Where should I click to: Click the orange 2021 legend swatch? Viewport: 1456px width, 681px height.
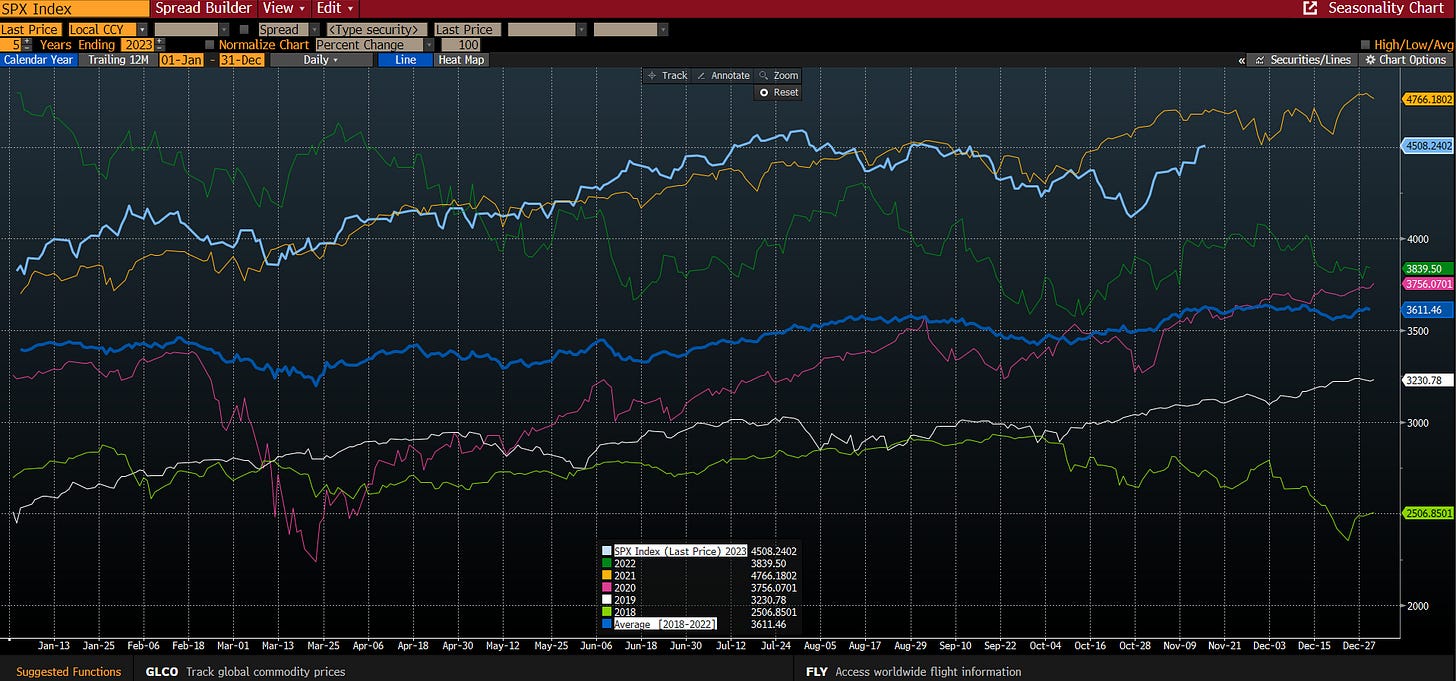tap(607, 575)
